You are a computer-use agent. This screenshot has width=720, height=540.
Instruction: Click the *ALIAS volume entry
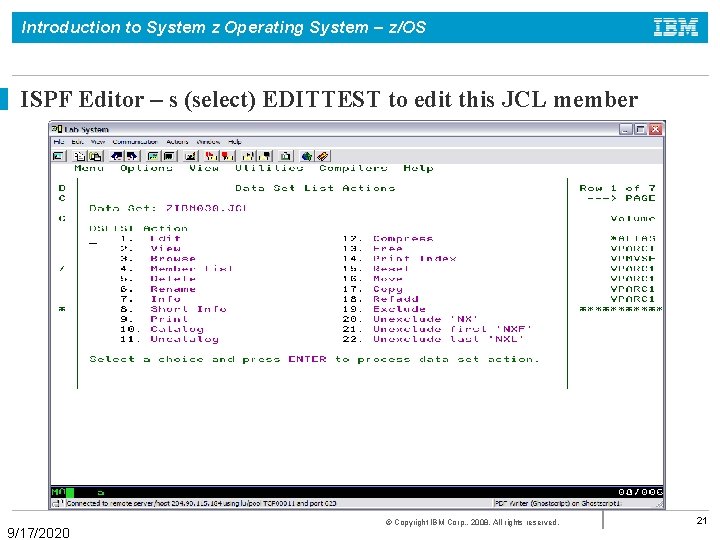click(633, 238)
